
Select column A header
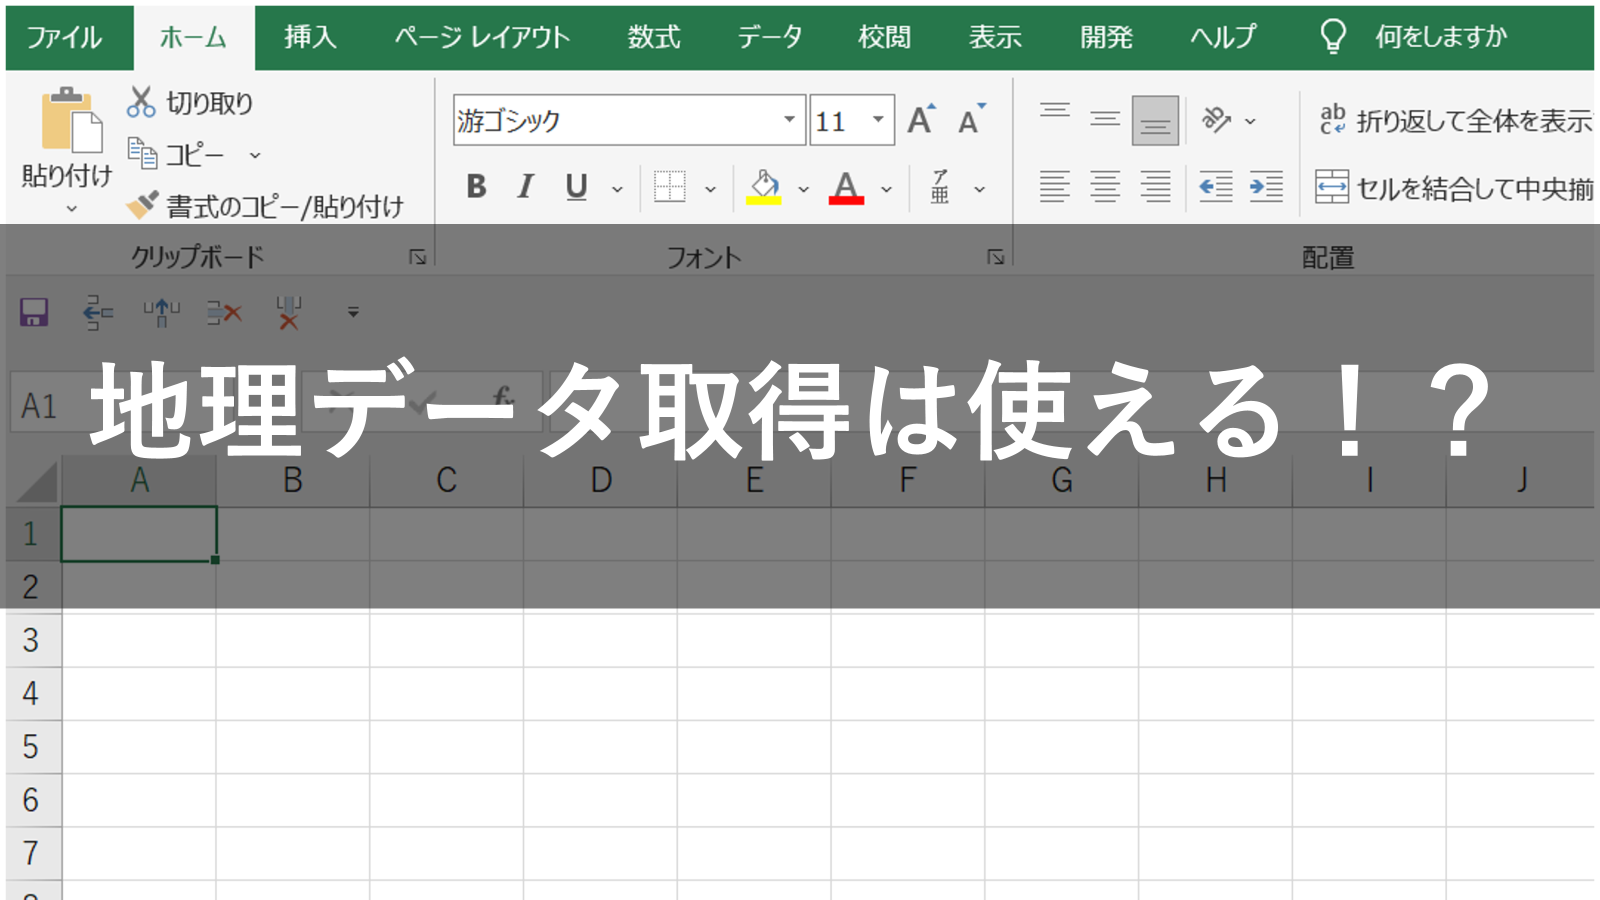(139, 480)
